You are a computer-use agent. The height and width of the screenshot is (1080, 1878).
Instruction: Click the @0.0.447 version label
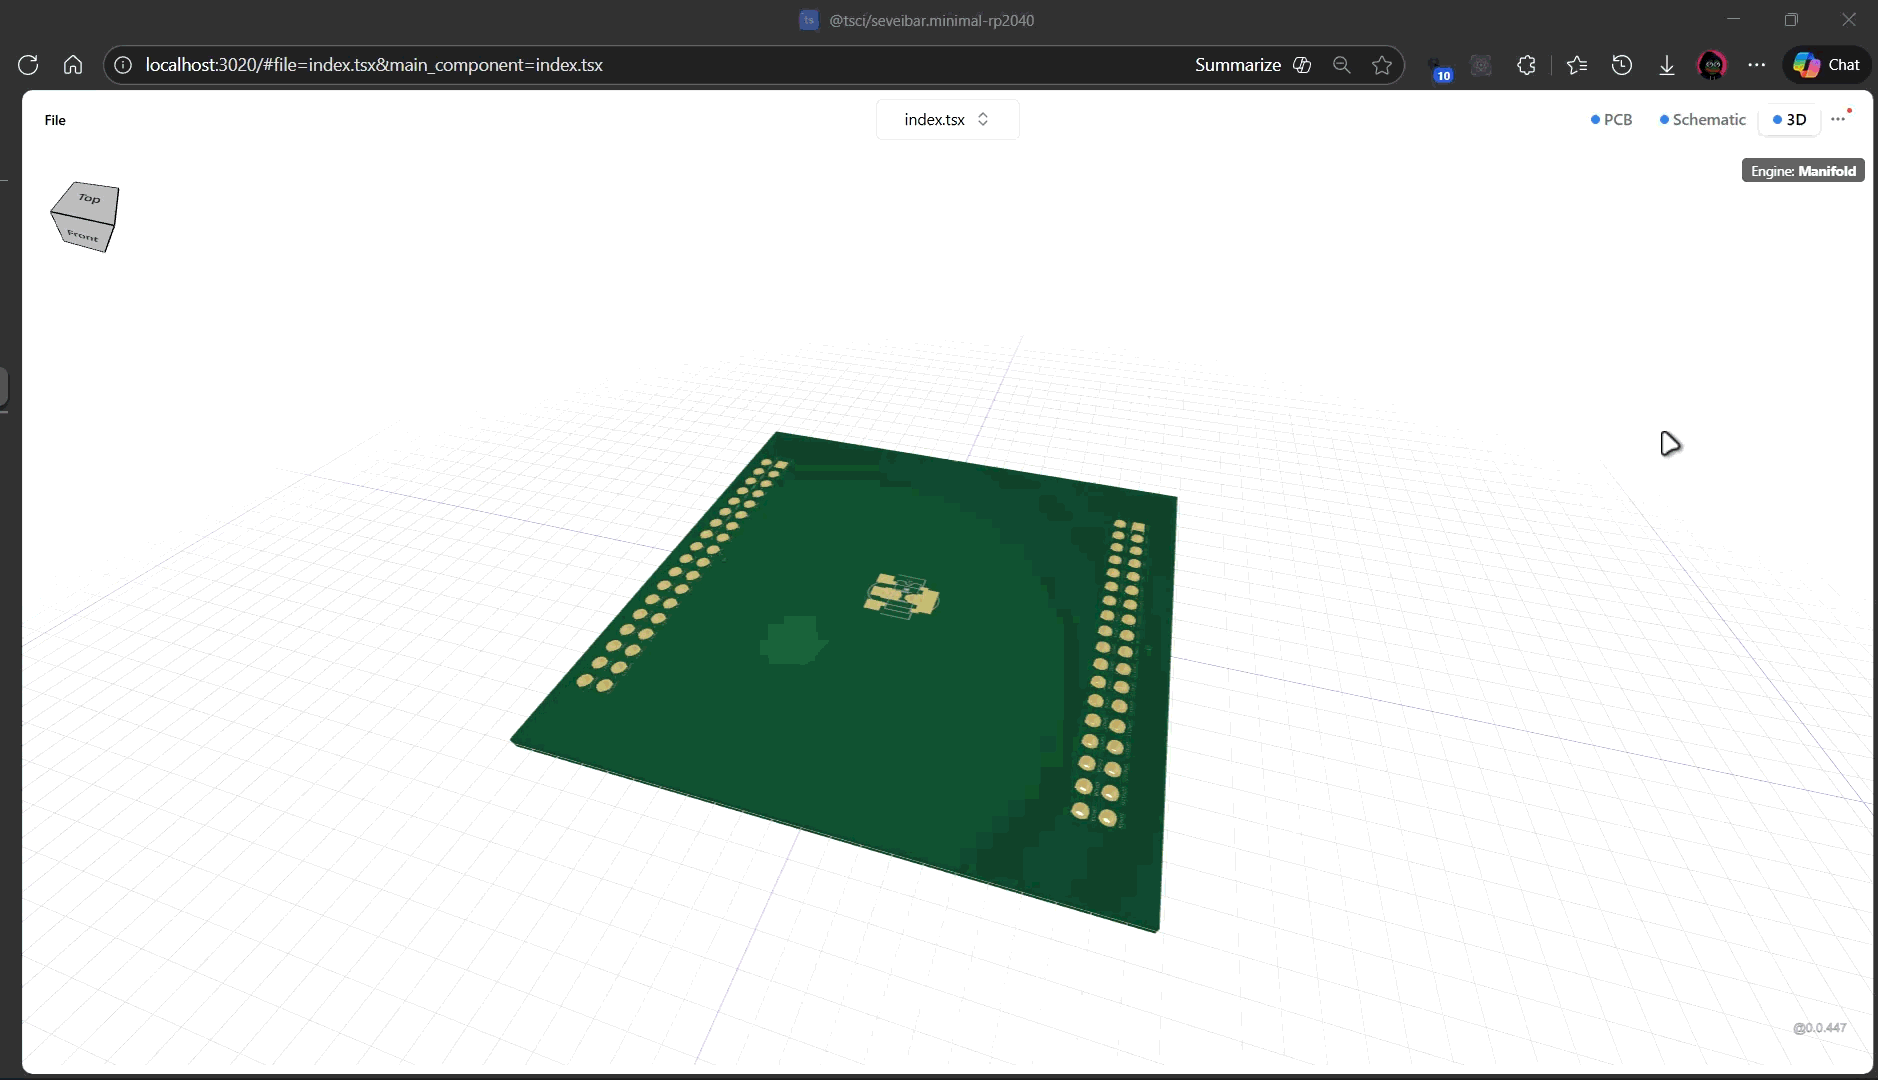(1820, 1028)
